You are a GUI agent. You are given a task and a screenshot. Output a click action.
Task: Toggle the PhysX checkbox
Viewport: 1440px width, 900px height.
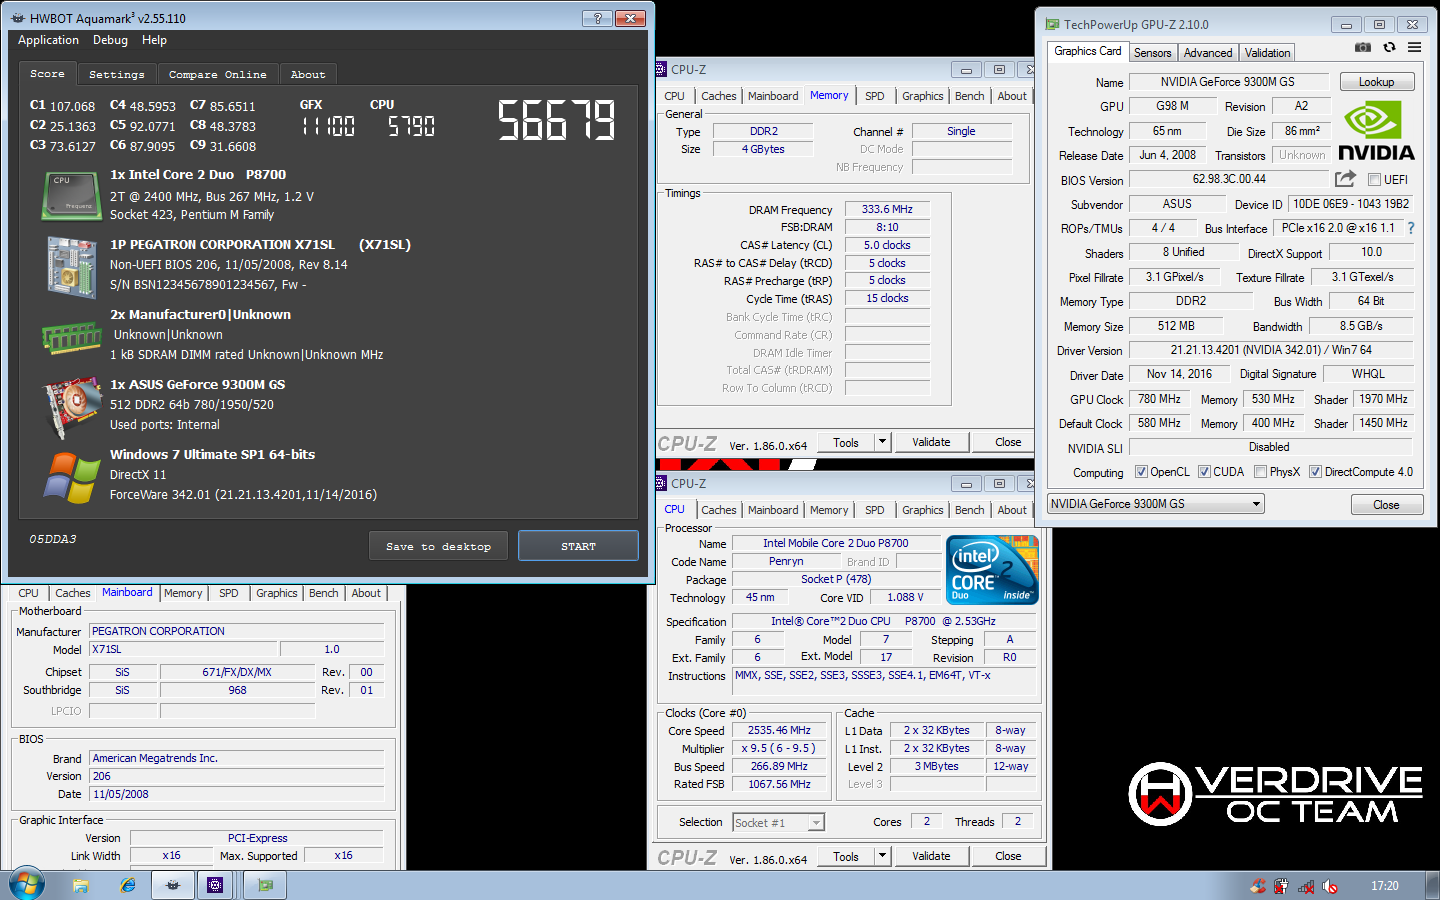pyautogui.click(x=1260, y=472)
